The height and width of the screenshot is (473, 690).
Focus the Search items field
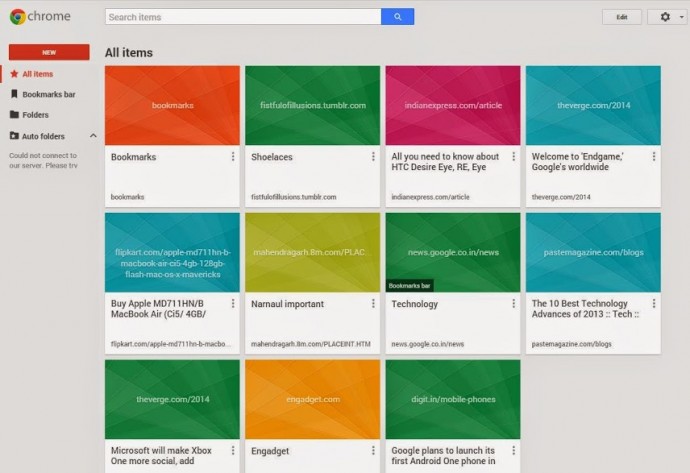tap(242, 17)
